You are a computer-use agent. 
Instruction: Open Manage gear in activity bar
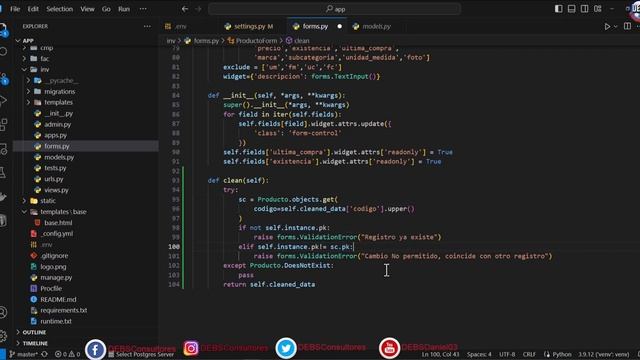pos(4,336)
